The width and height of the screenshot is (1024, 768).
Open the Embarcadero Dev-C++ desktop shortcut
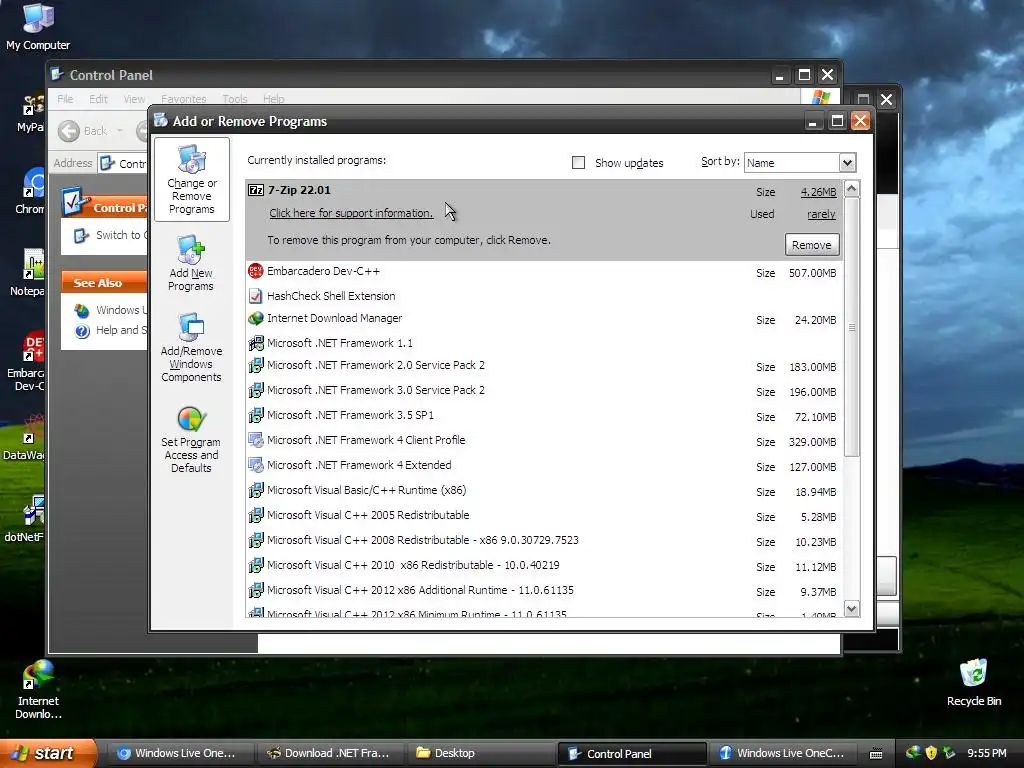[x=25, y=362]
